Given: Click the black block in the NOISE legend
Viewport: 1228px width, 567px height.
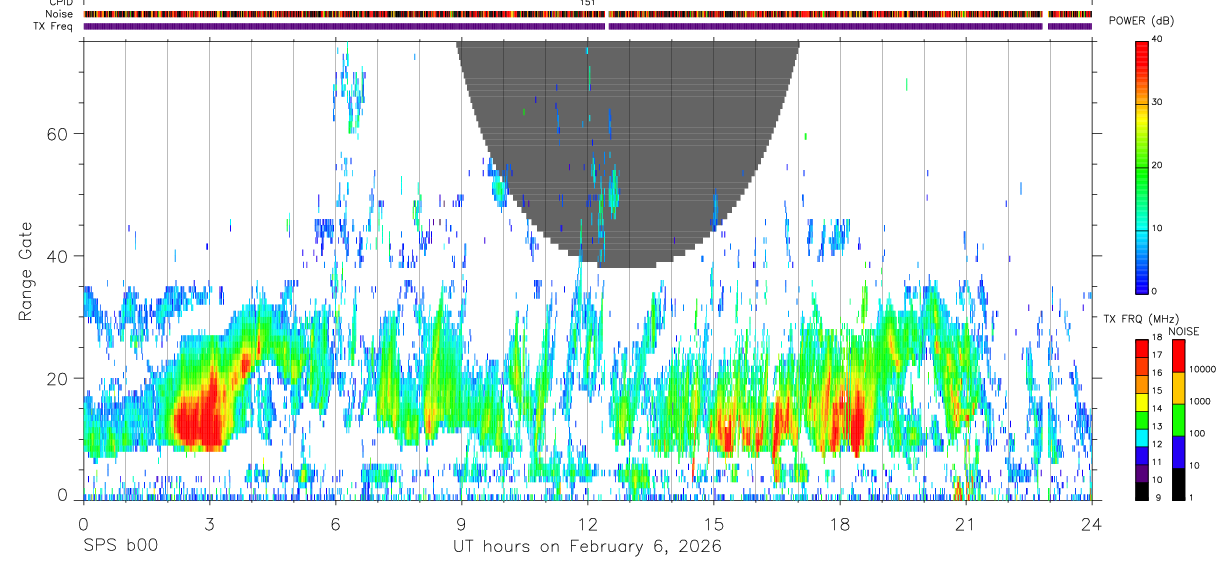Looking at the screenshot, I should [x=1178, y=484].
